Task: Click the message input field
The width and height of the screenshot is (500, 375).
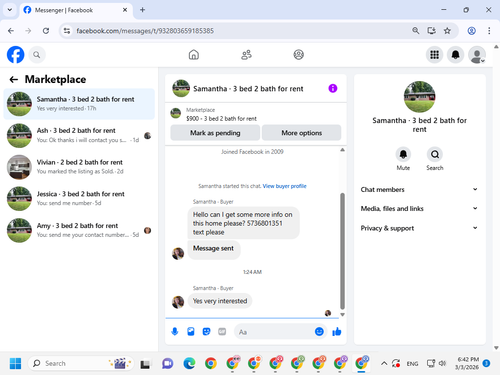Action: (275, 332)
